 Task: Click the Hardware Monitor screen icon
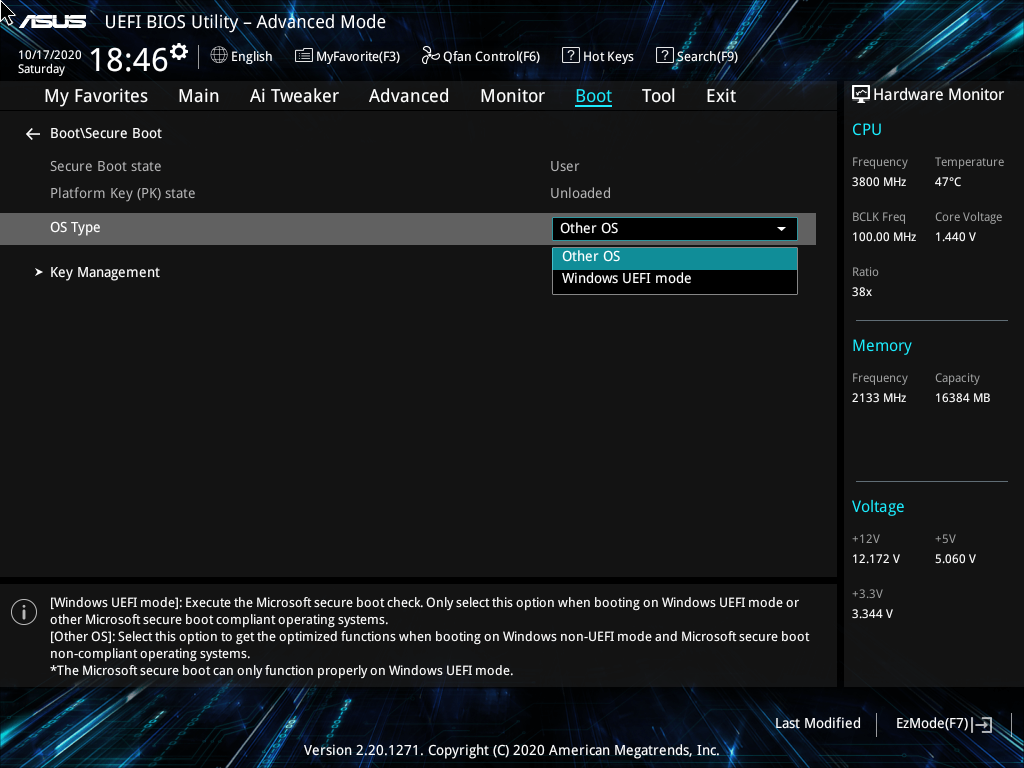[x=861, y=95]
